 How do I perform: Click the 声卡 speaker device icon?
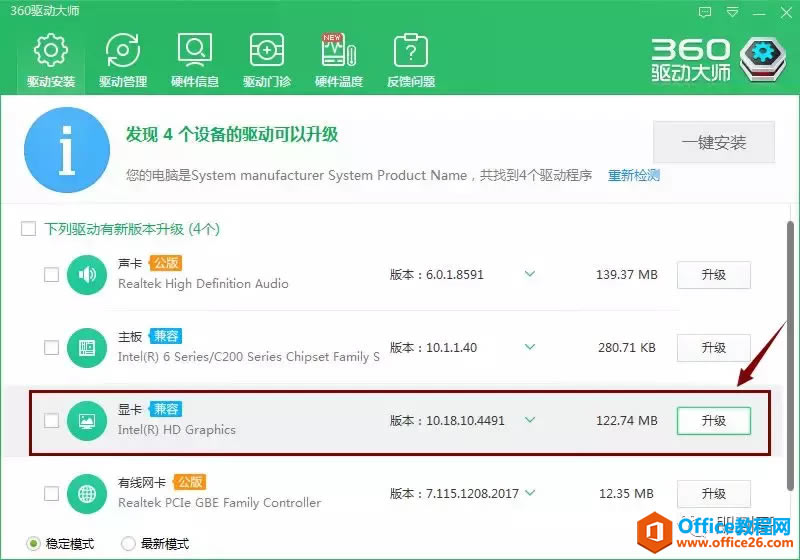[x=87, y=275]
